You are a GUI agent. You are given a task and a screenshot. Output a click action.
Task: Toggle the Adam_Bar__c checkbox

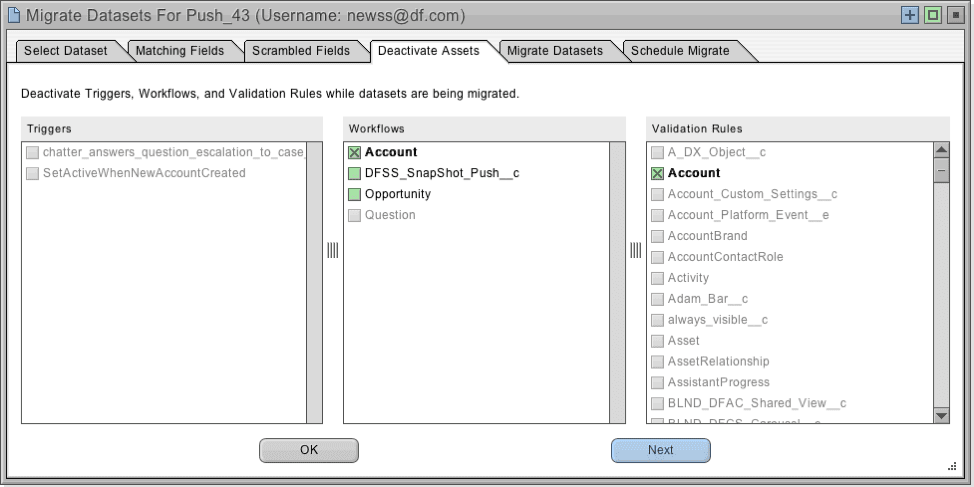pyautogui.click(x=657, y=299)
